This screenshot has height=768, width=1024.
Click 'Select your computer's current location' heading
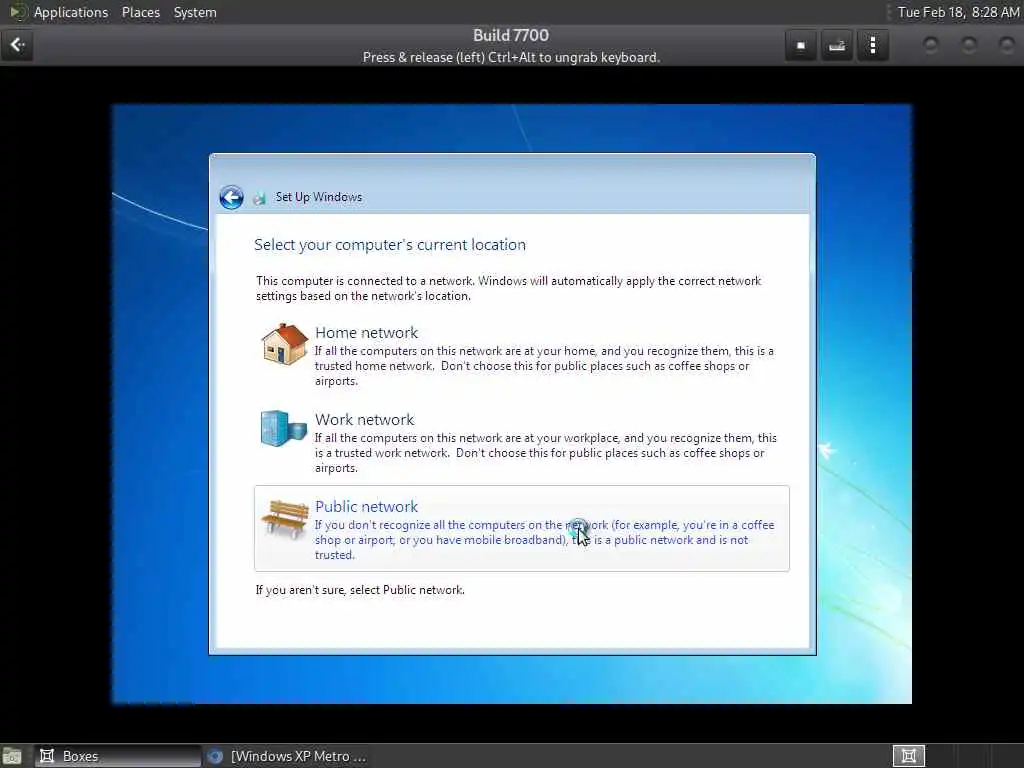click(390, 245)
